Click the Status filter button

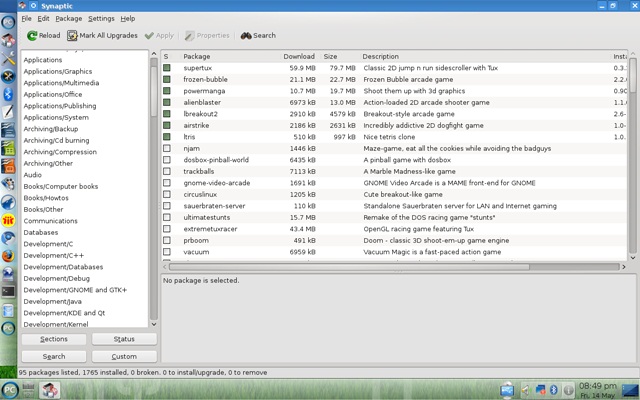(124, 339)
